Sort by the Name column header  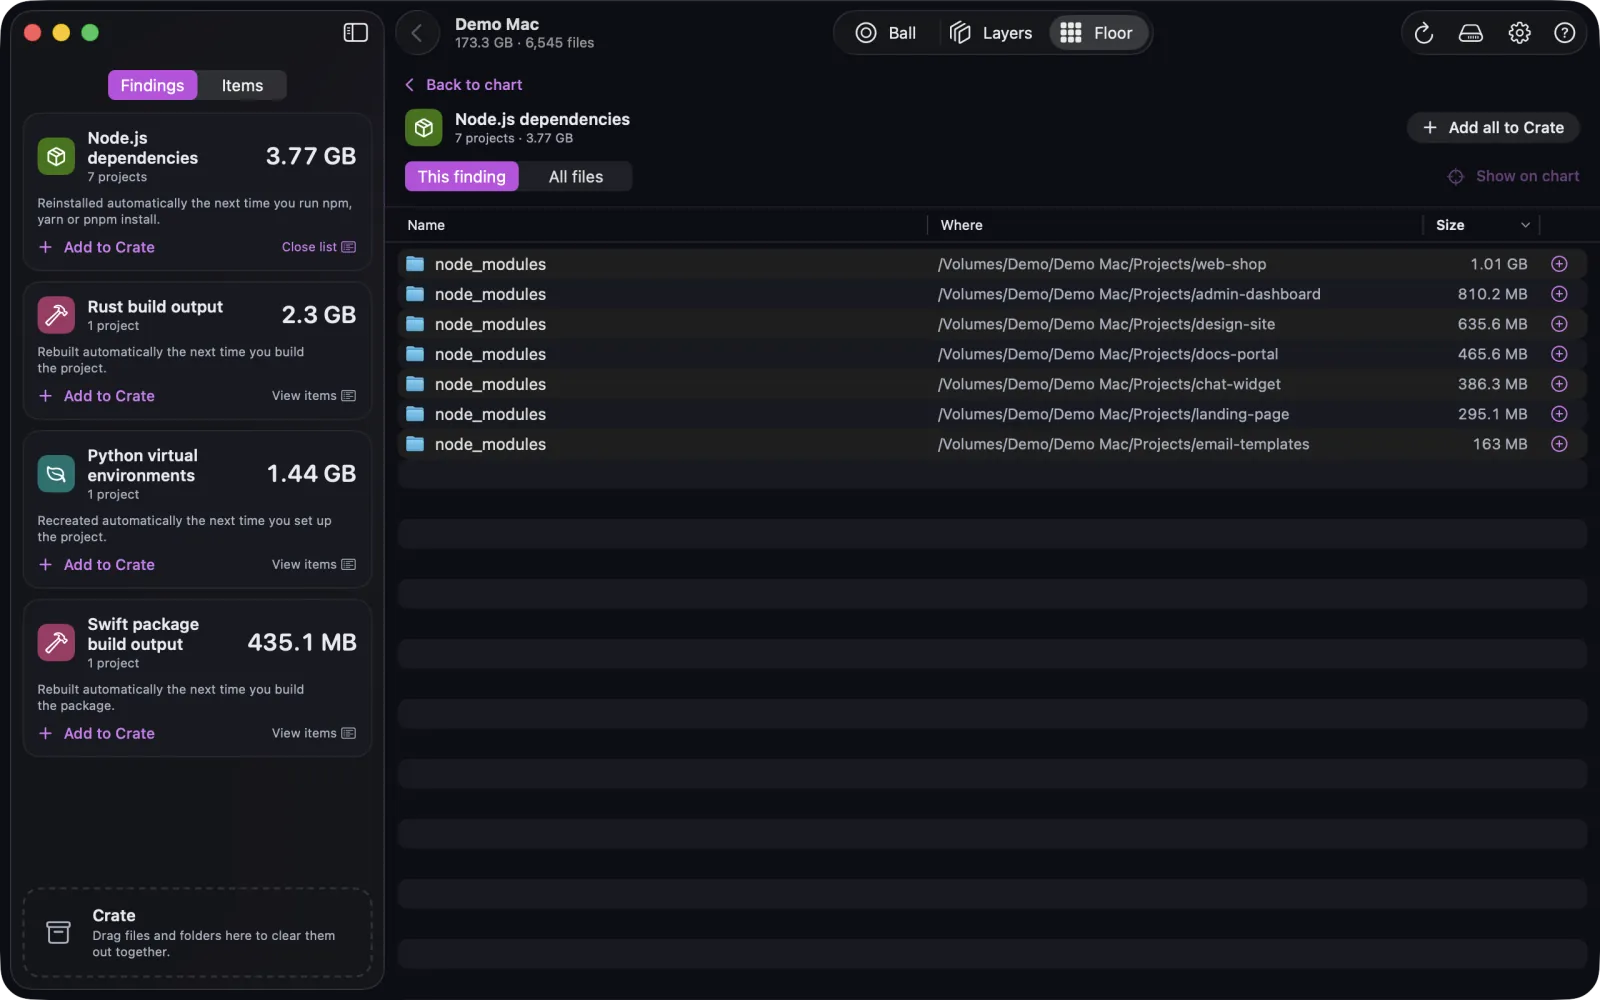pyautogui.click(x=426, y=225)
